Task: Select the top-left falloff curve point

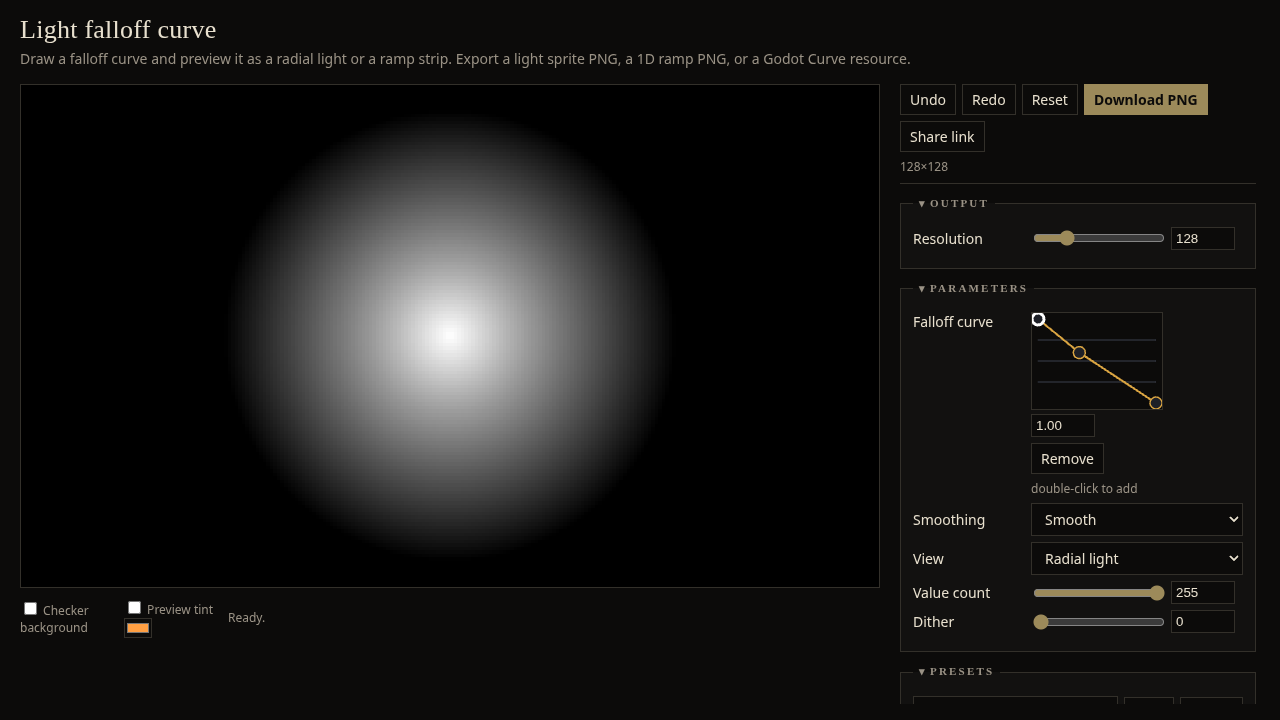Action: click(x=1038, y=319)
